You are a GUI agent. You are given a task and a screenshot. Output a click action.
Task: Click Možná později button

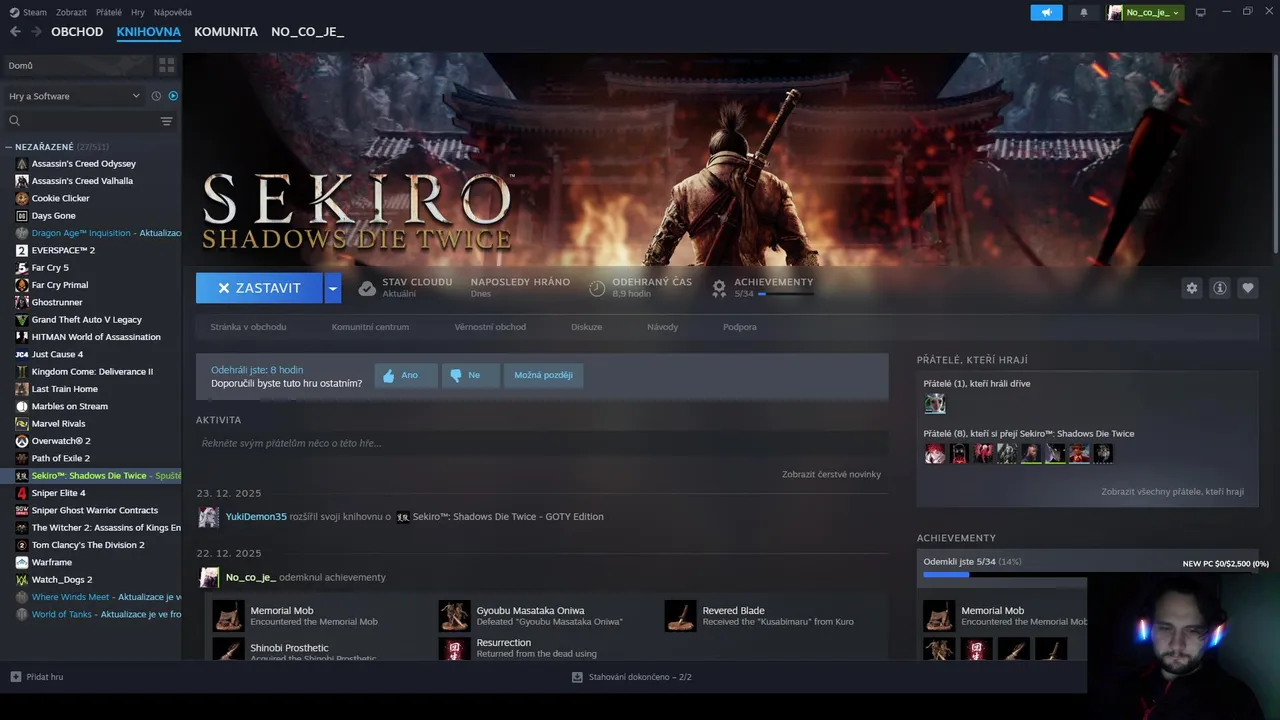pos(543,375)
